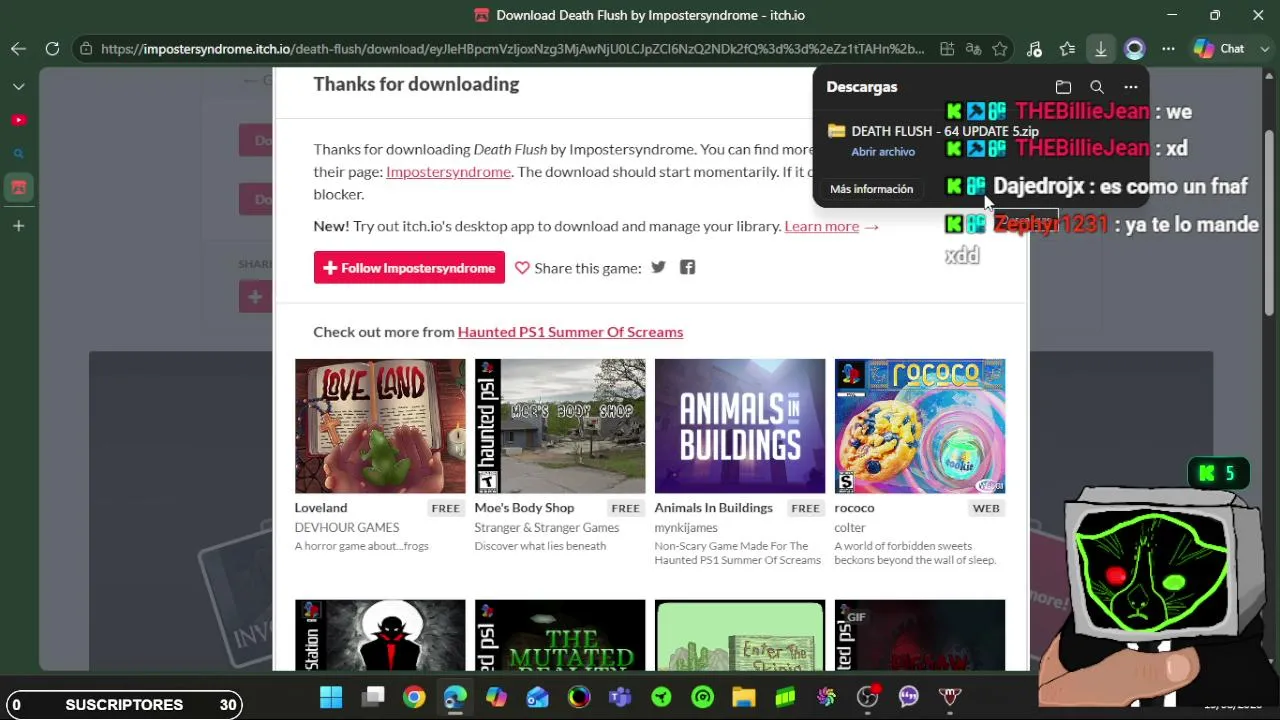The image size is (1280, 720).
Task: Open Outlook from taskbar
Action: tap(537, 696)
